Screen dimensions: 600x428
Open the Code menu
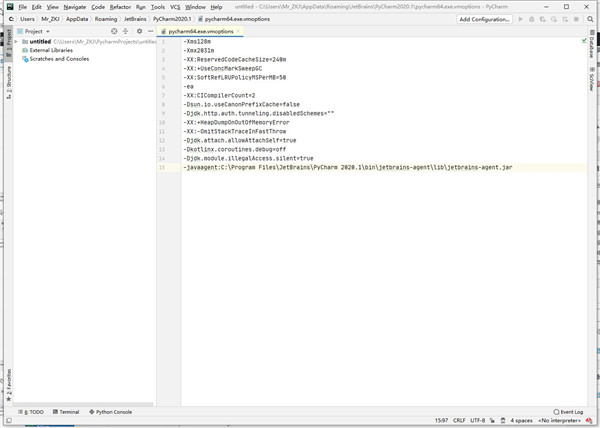(98, 7)
